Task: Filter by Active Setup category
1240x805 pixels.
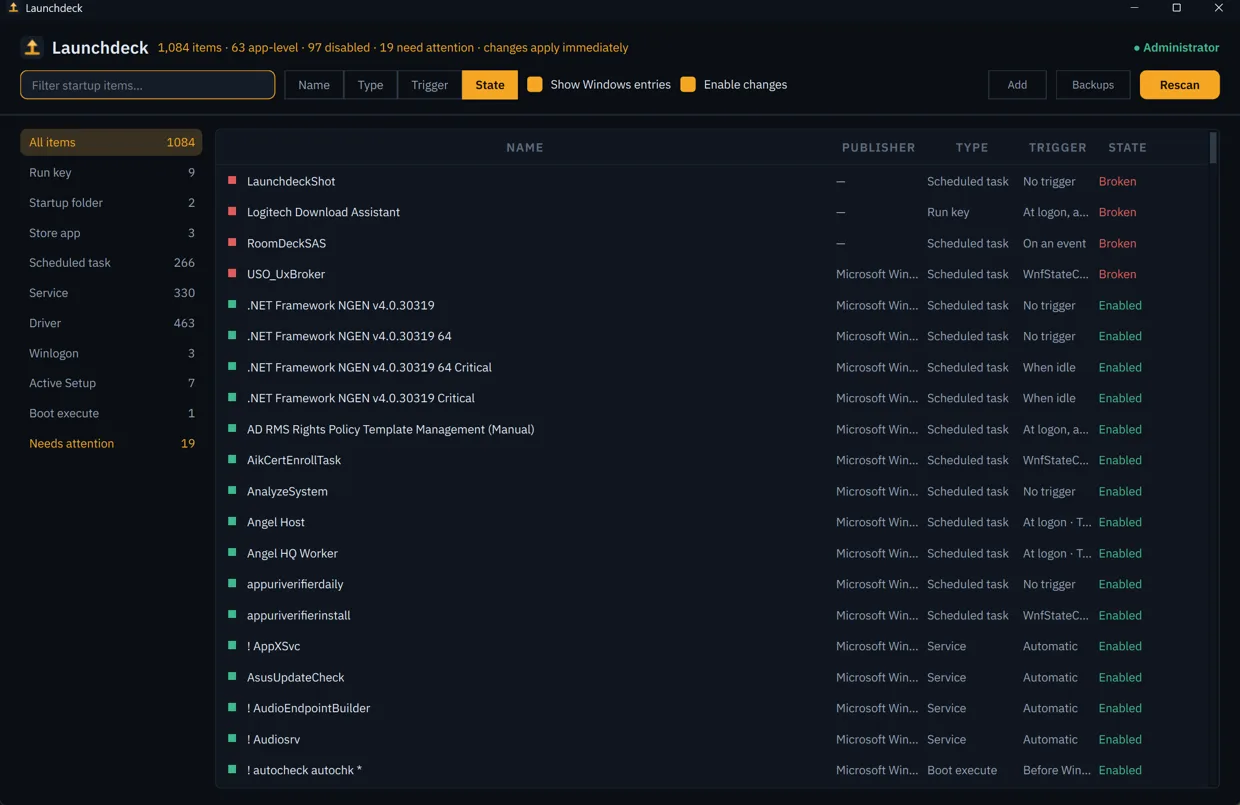Action: coord(111,383)
